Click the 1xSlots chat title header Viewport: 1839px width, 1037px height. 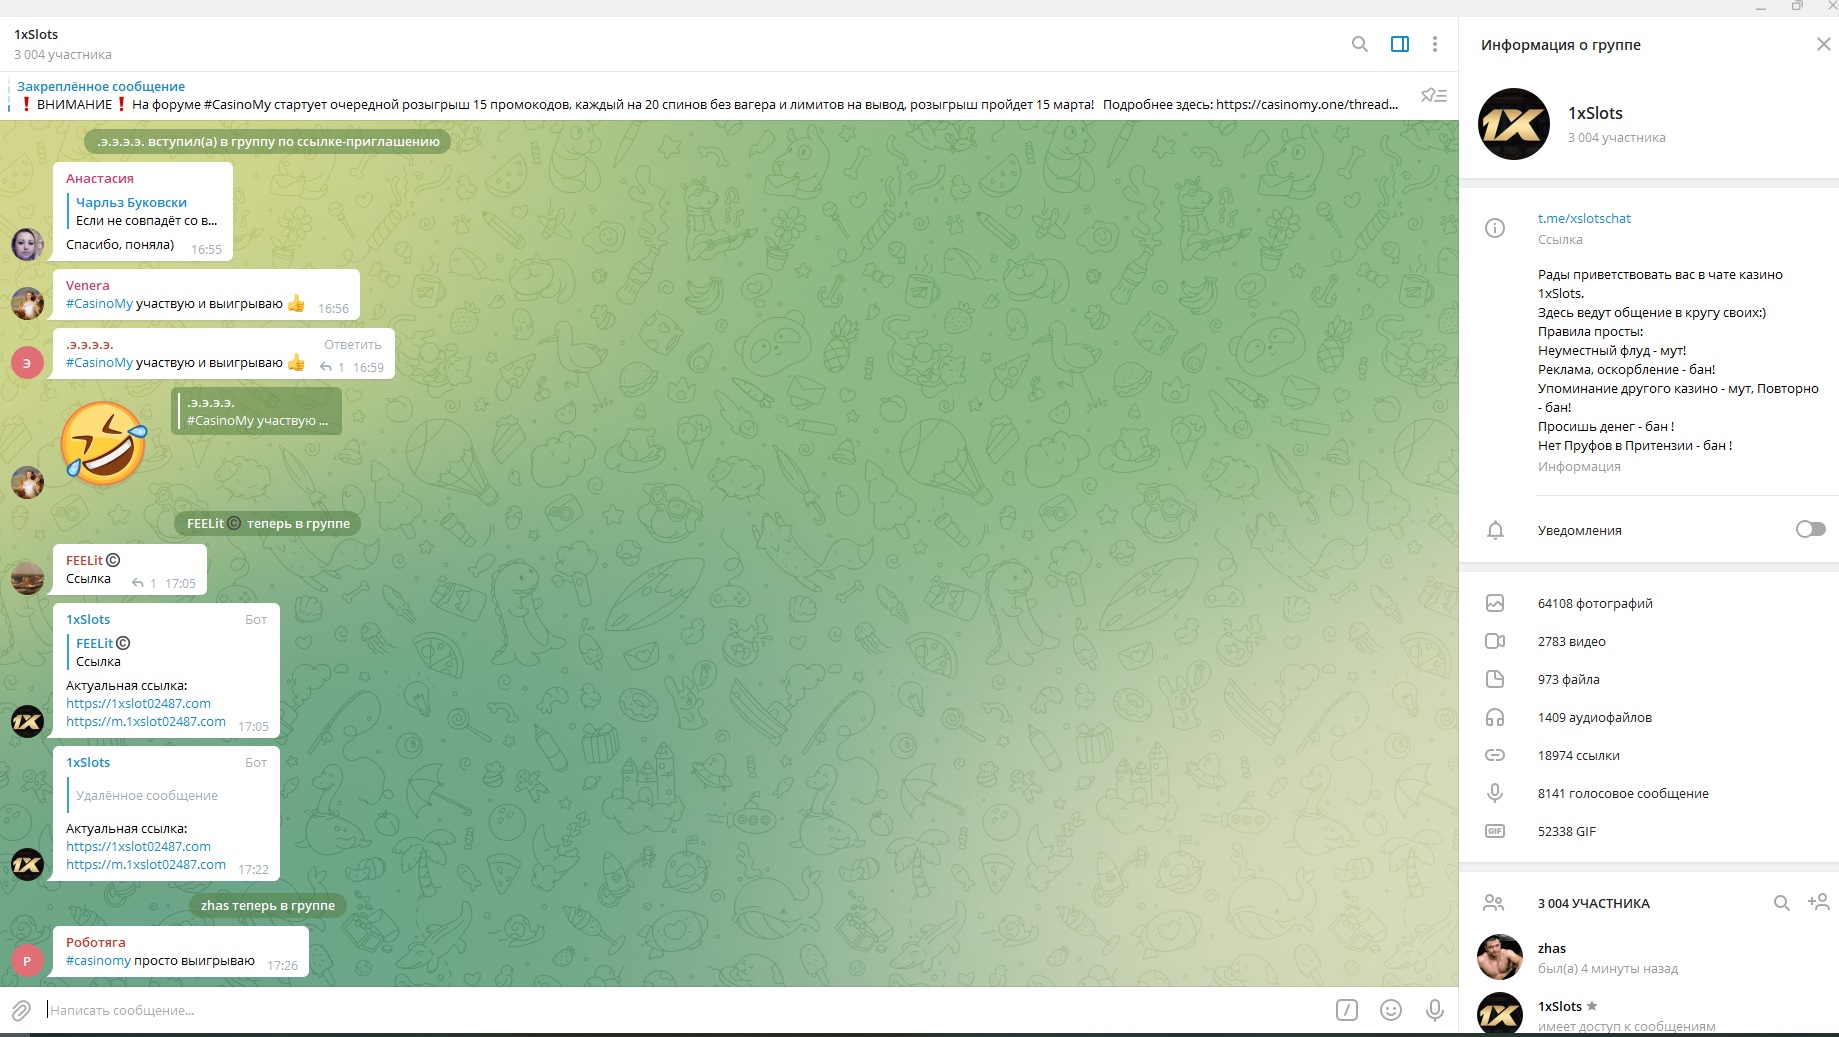tap(36, 34)
